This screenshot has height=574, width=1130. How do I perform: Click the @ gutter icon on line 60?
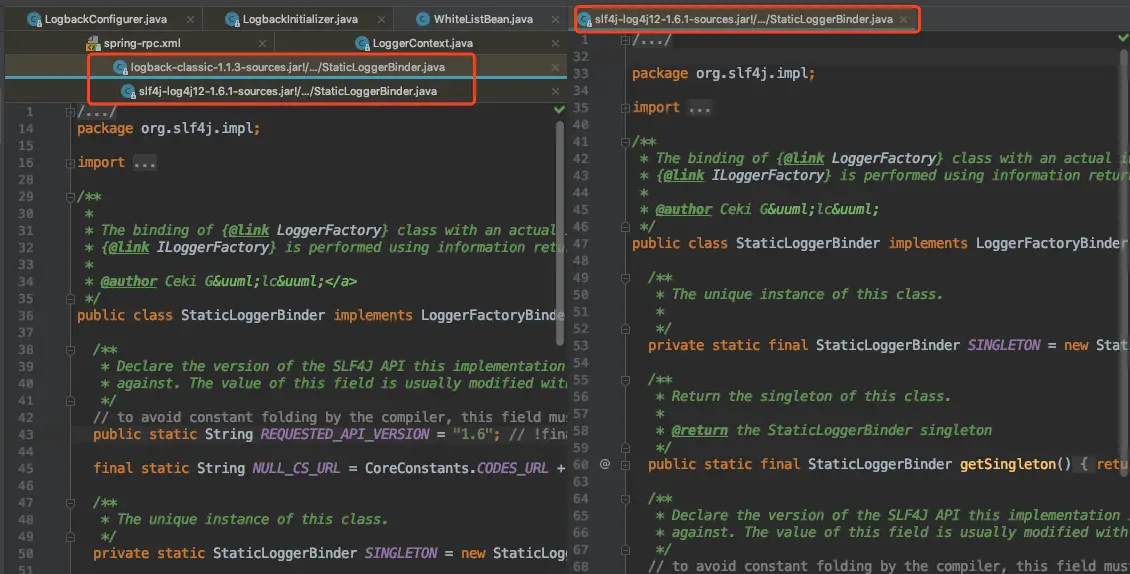click(605, 464)
